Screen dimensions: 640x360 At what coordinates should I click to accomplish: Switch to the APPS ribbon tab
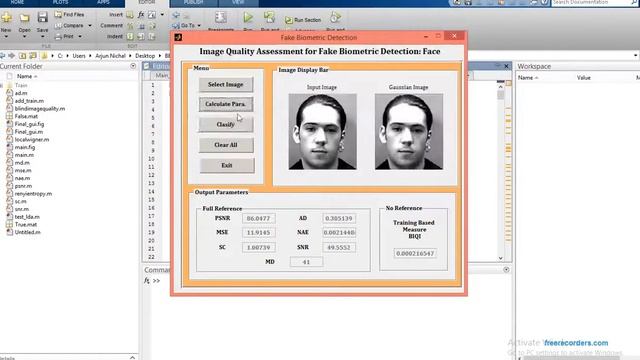(103, 2)
